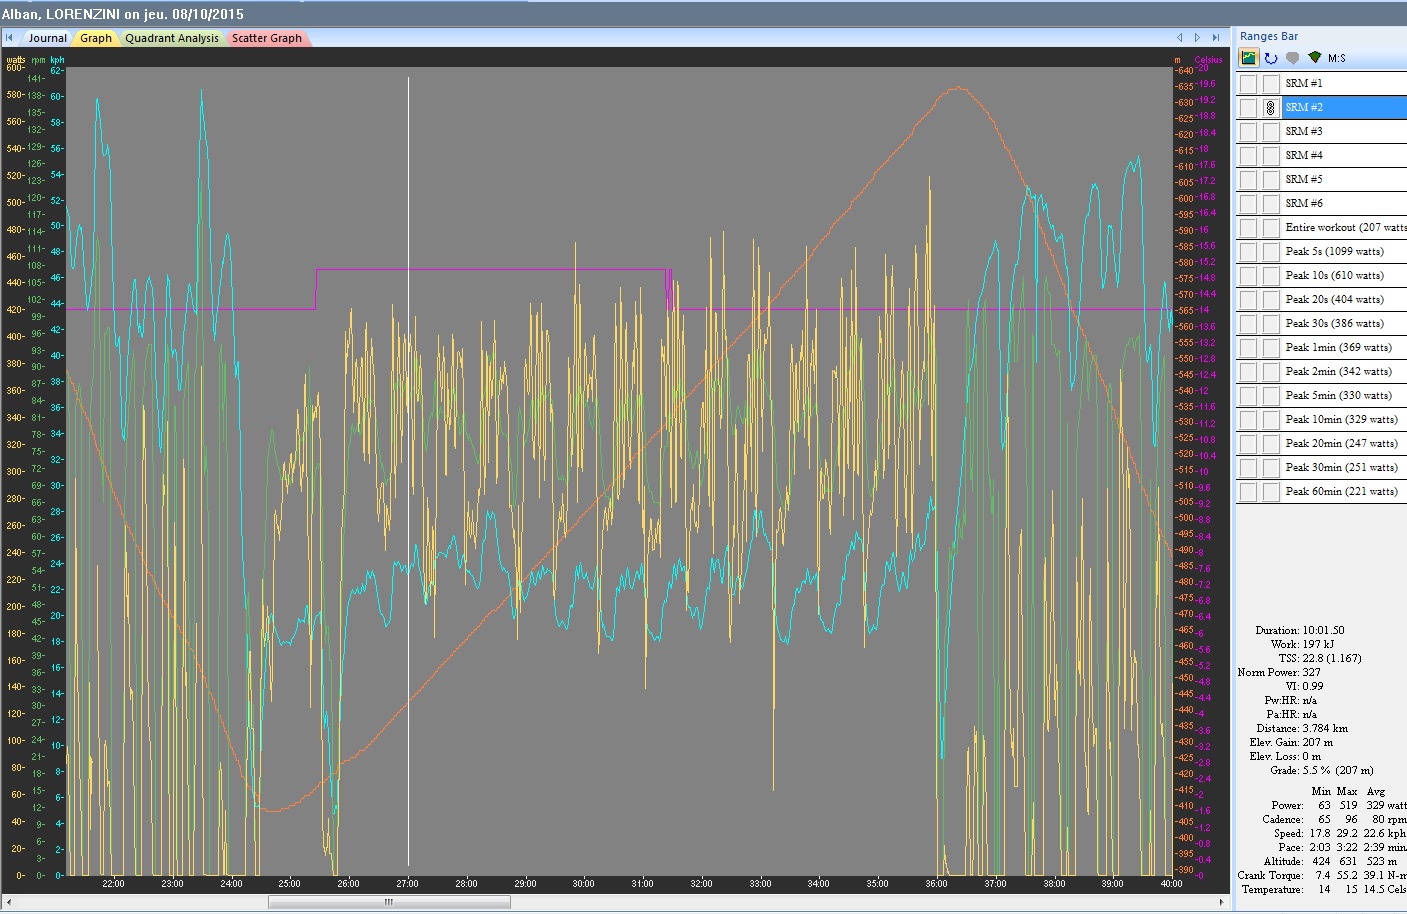
Task: Select the Peak 20s (404 watts) range
Action: click(1344, 300)
